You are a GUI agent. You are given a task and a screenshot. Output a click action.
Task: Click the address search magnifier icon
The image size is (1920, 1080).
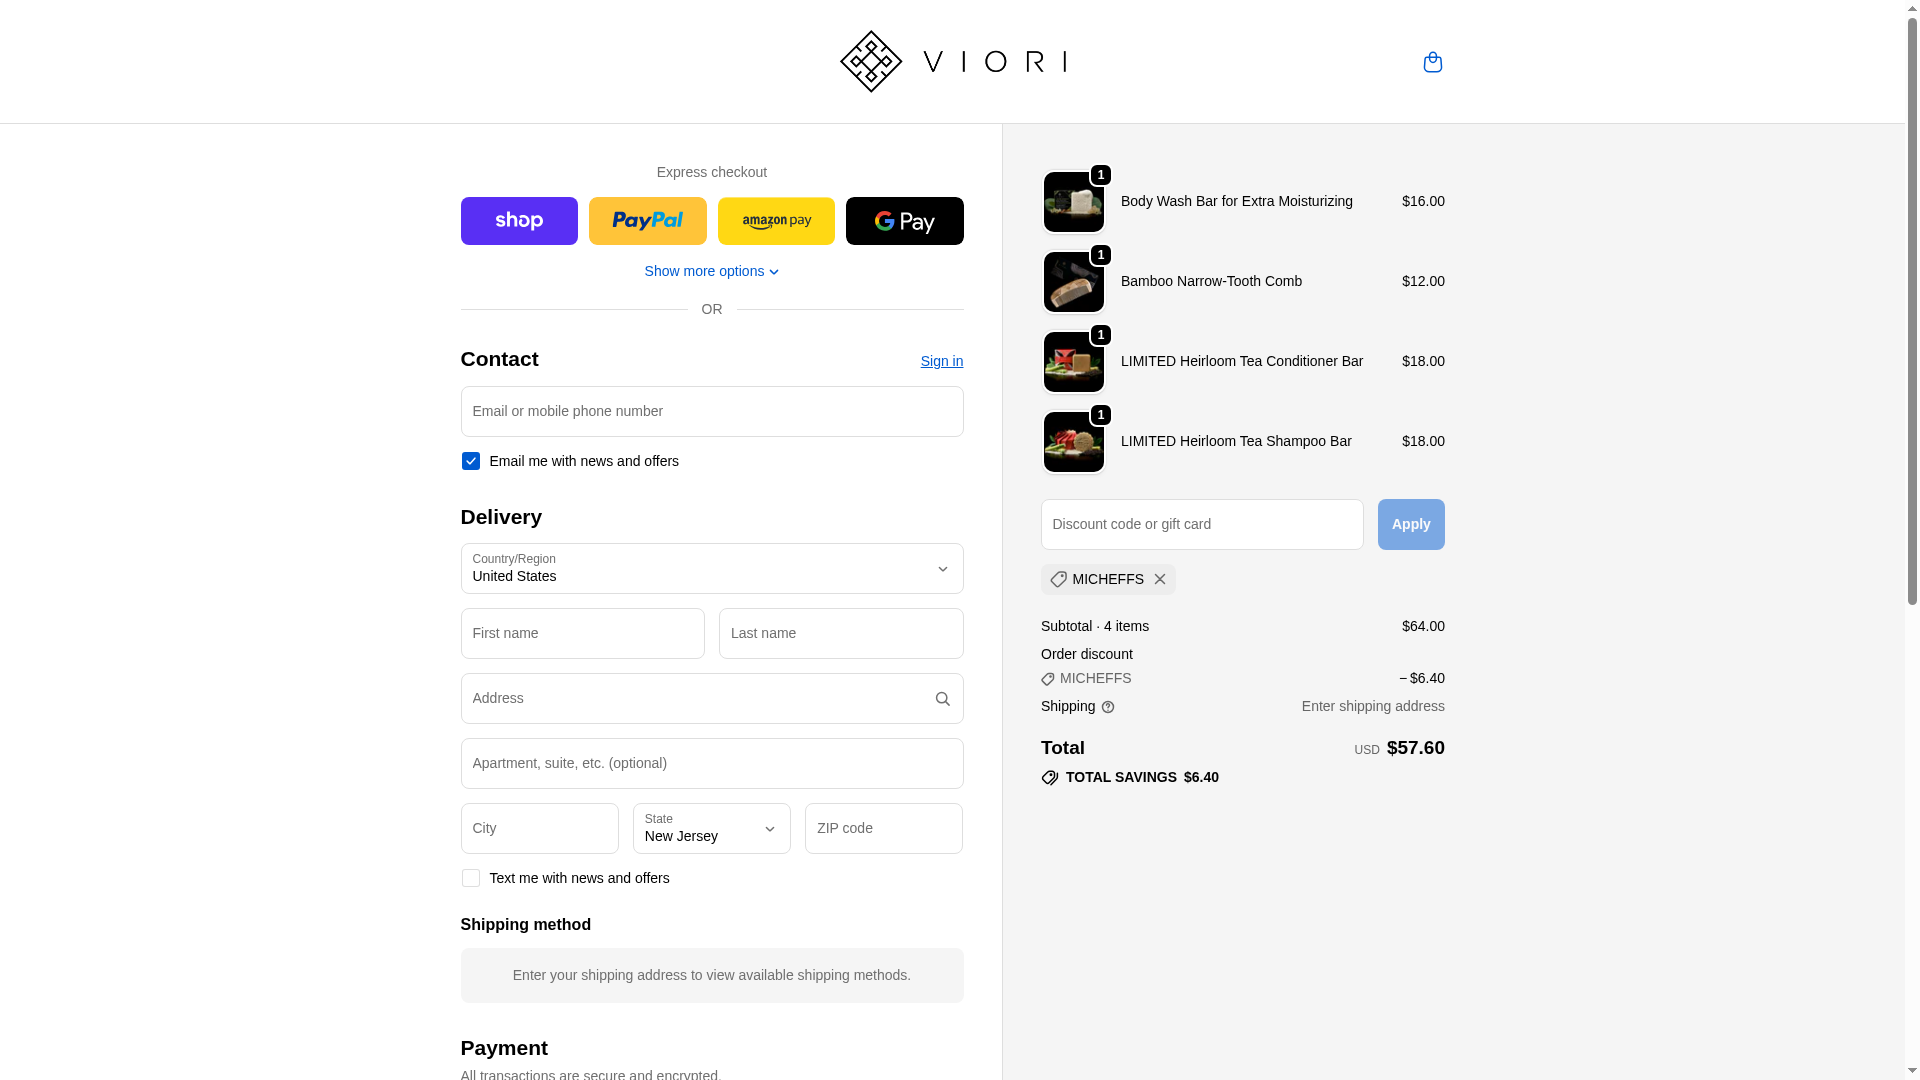(x=942, y=699)
